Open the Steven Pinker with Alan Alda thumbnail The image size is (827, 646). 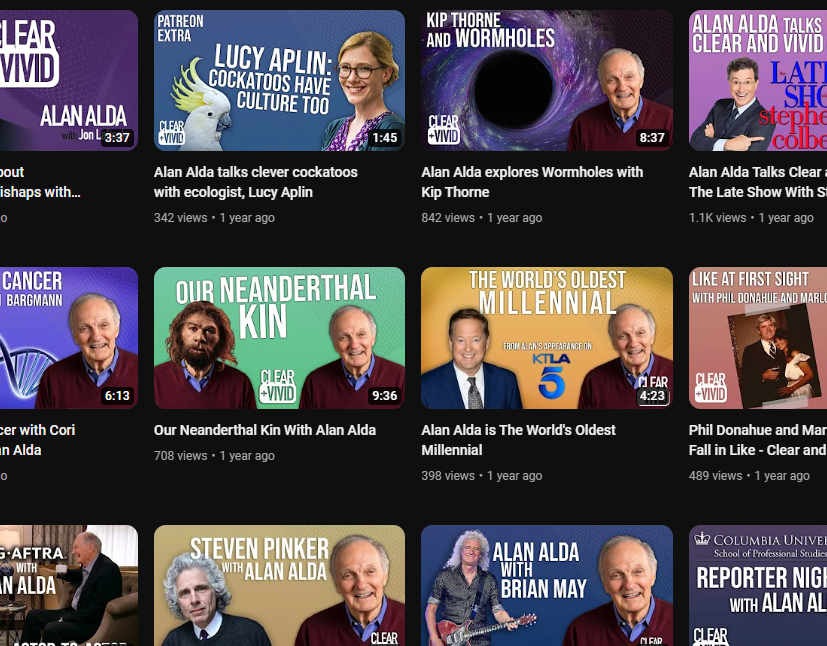280,585
